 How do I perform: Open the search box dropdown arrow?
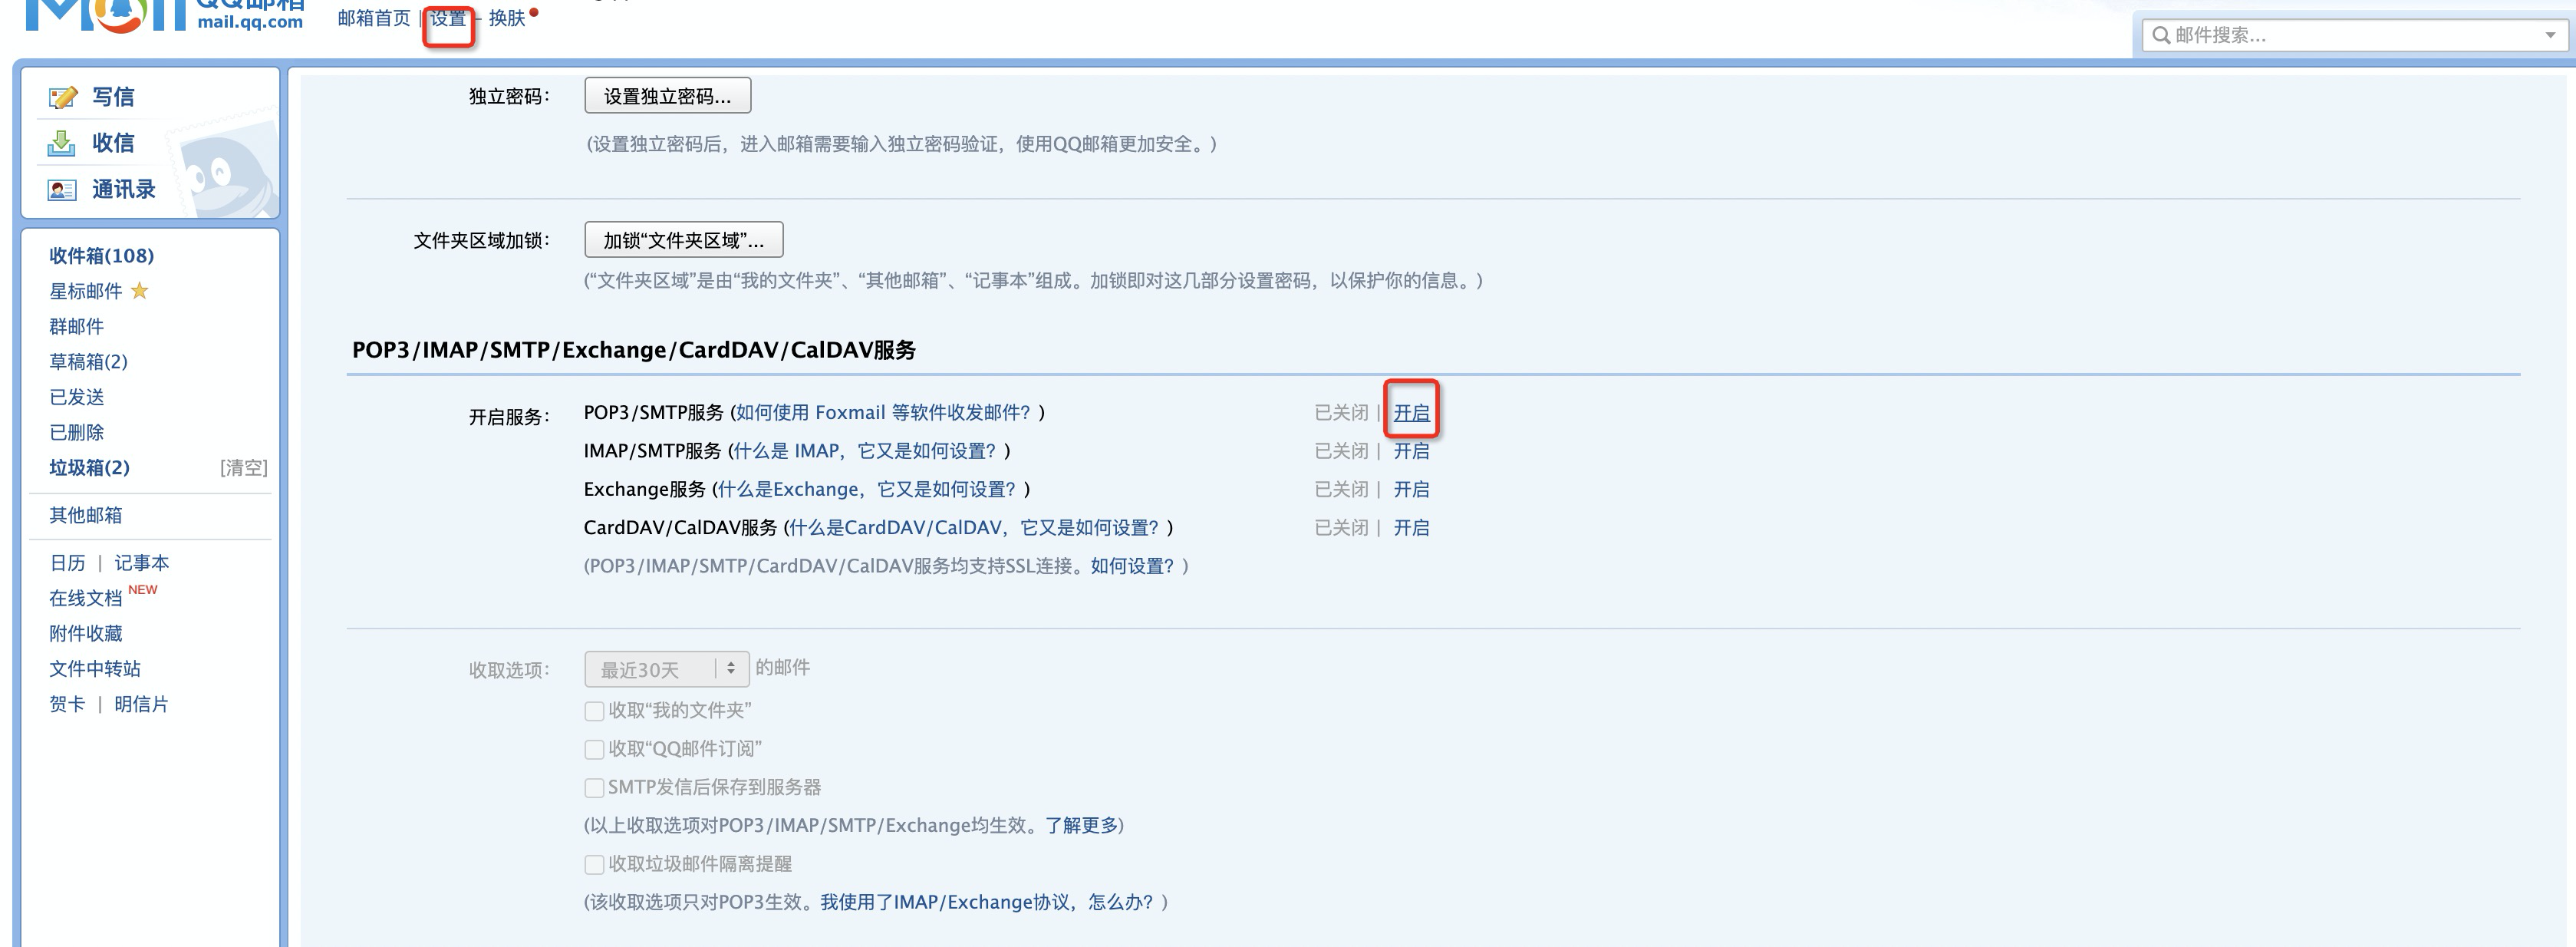coord(2550,35)
